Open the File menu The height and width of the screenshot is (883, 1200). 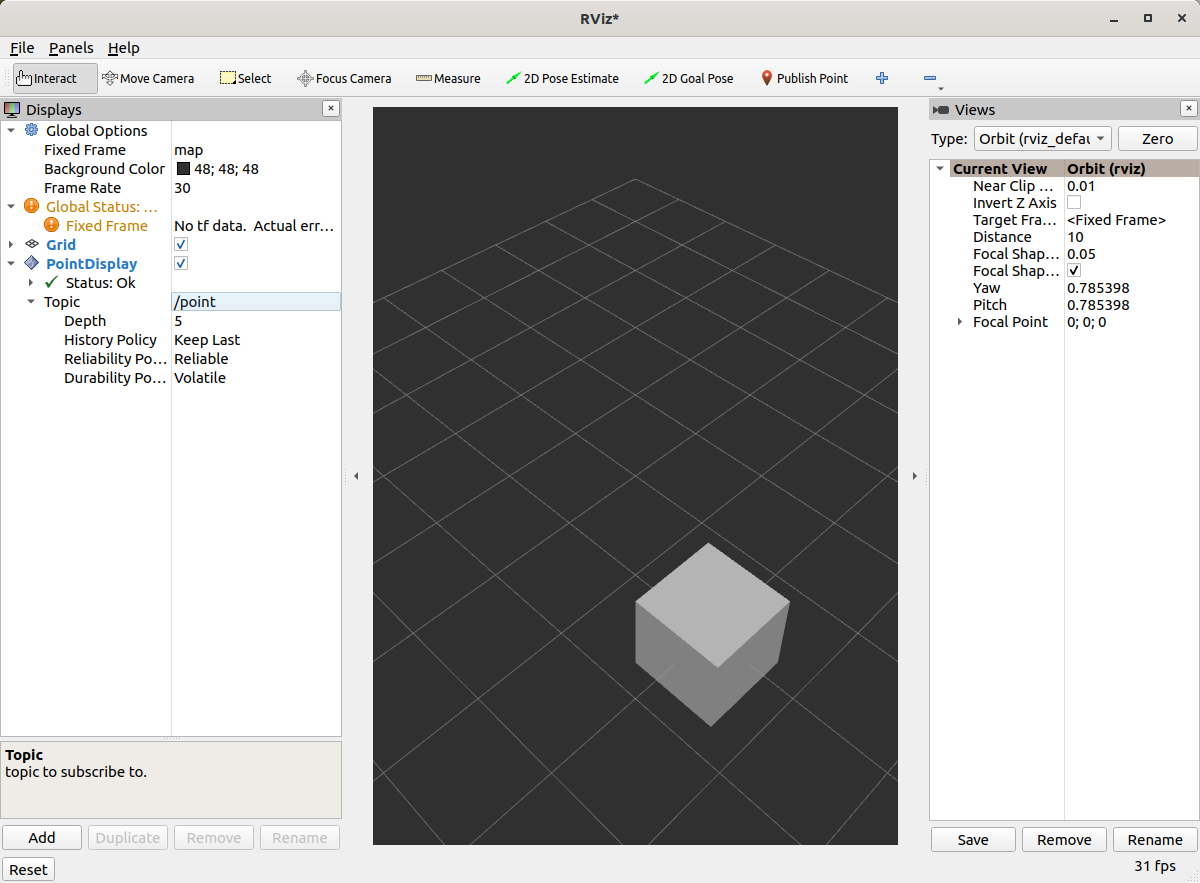click(22, 48)
